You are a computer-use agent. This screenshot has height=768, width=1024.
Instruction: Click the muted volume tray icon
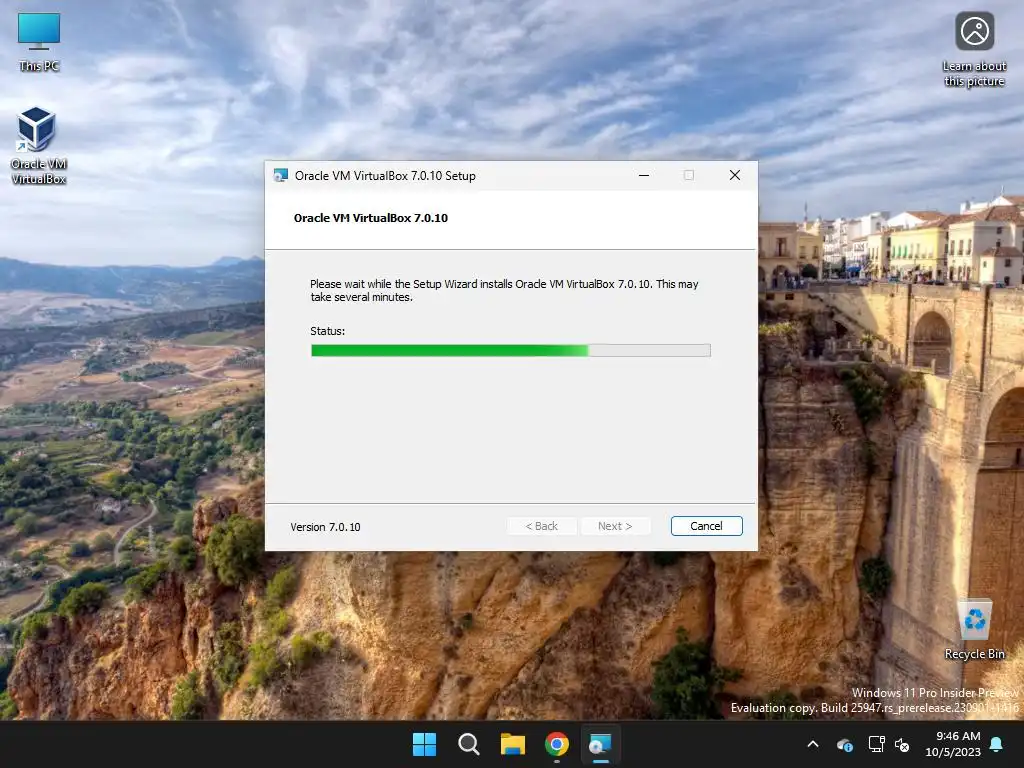[902, 744]
